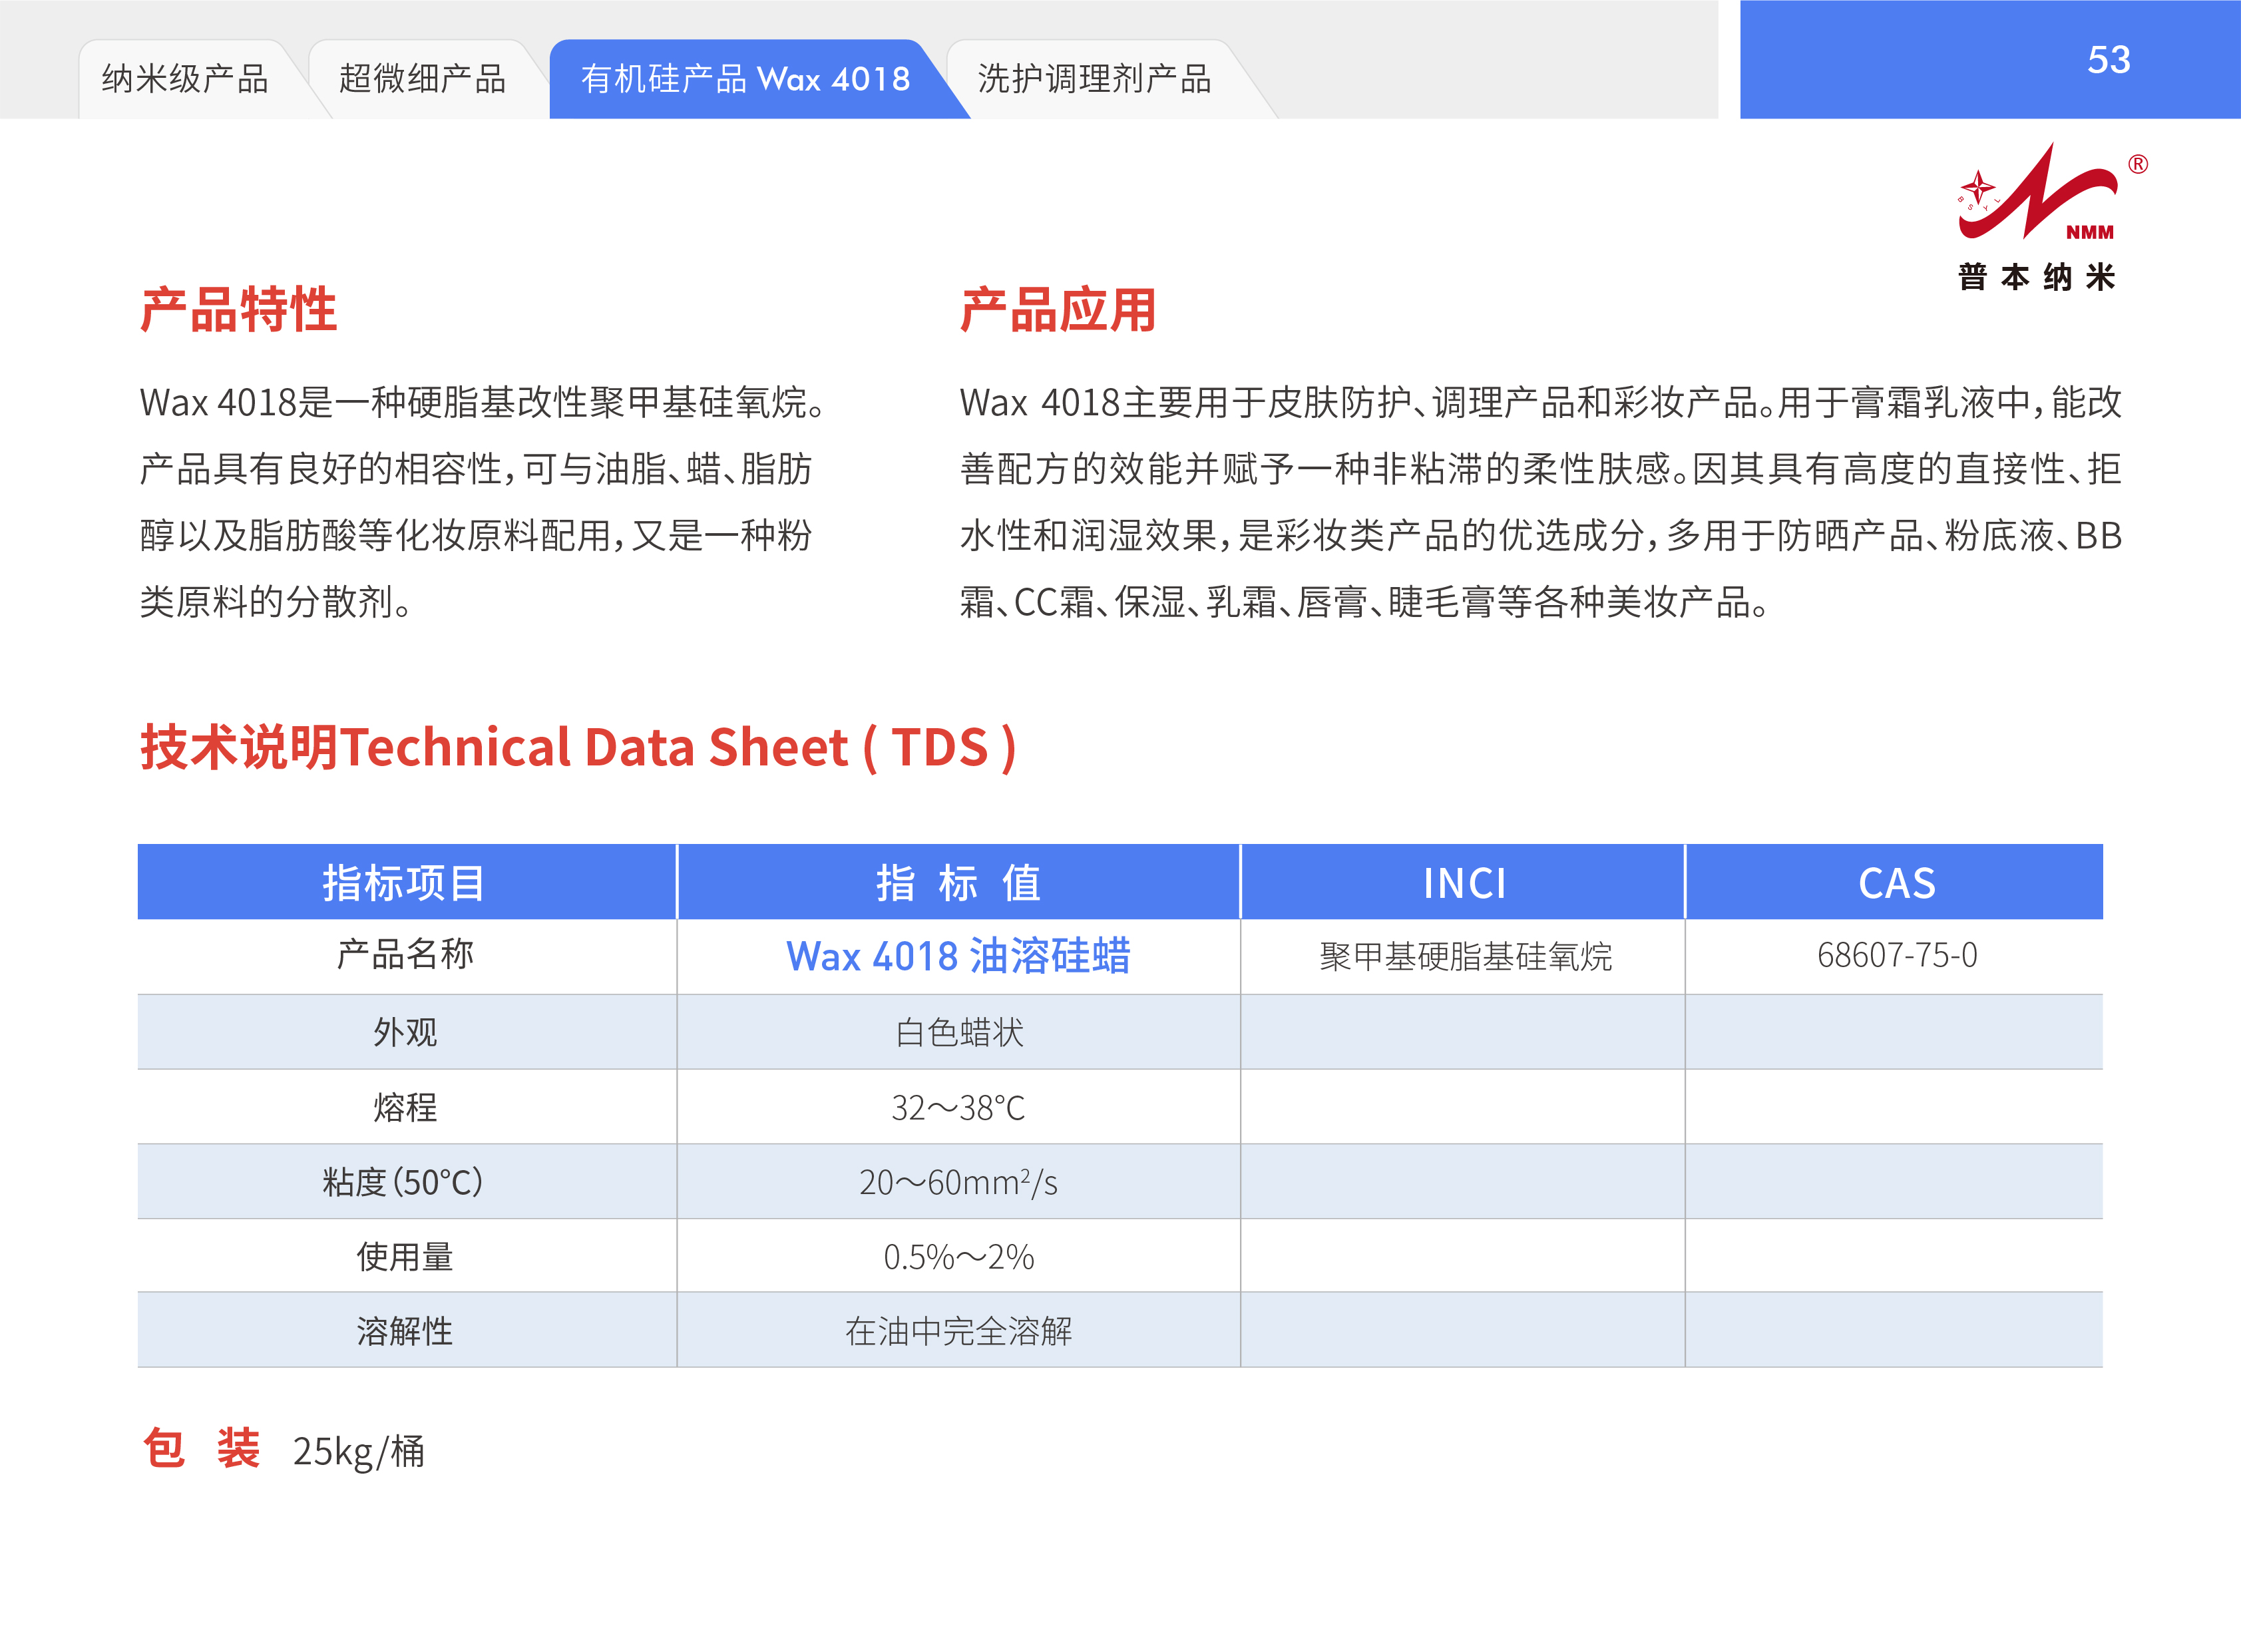Click the 聚甲基硬脂基硅氧烷 INCI cell
The image size is (2241, 1652).
tap(1465, 957)
